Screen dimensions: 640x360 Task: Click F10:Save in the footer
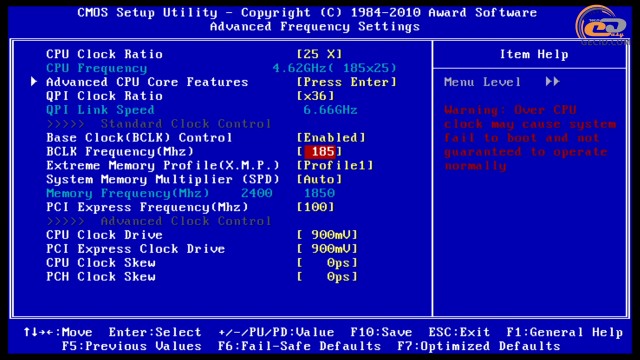coord(381,332)
